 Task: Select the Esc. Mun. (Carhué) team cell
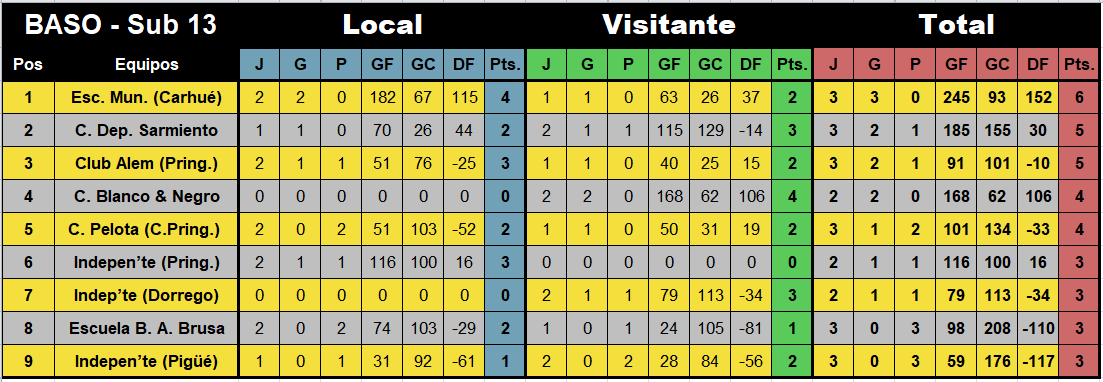click(147, 98)
